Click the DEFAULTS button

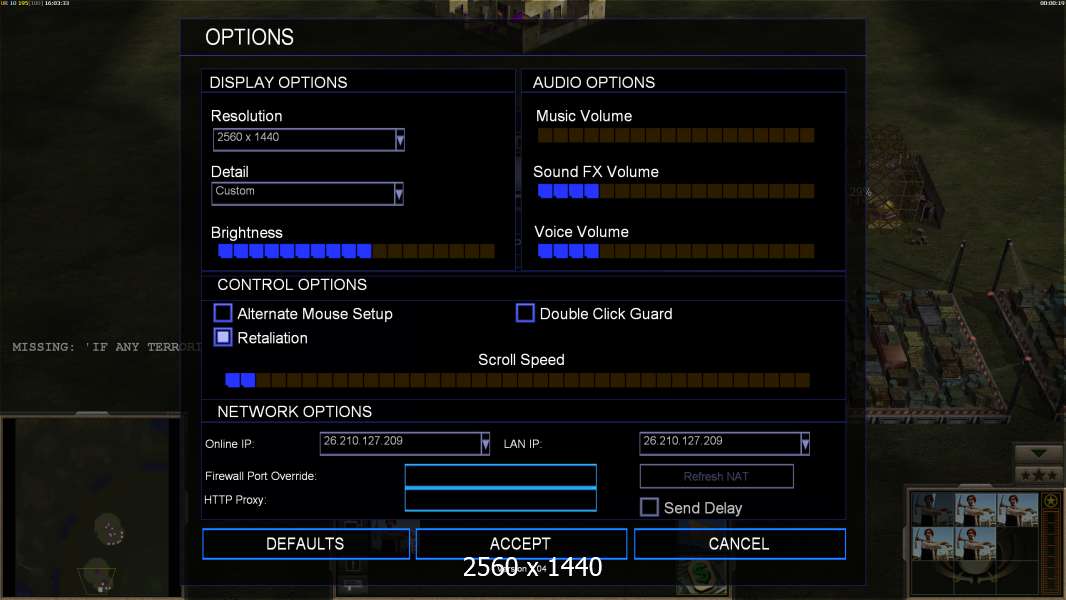(x=306, y=544)
